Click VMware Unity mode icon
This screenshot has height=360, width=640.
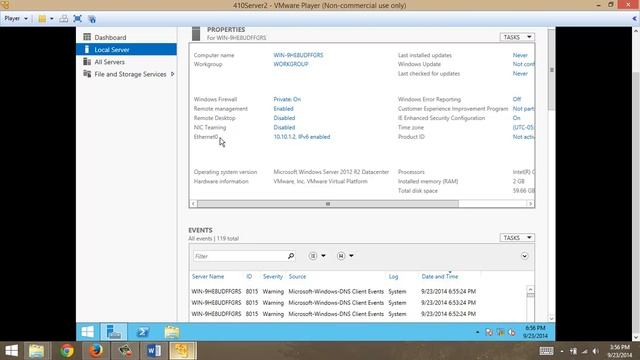pos(92,19)
